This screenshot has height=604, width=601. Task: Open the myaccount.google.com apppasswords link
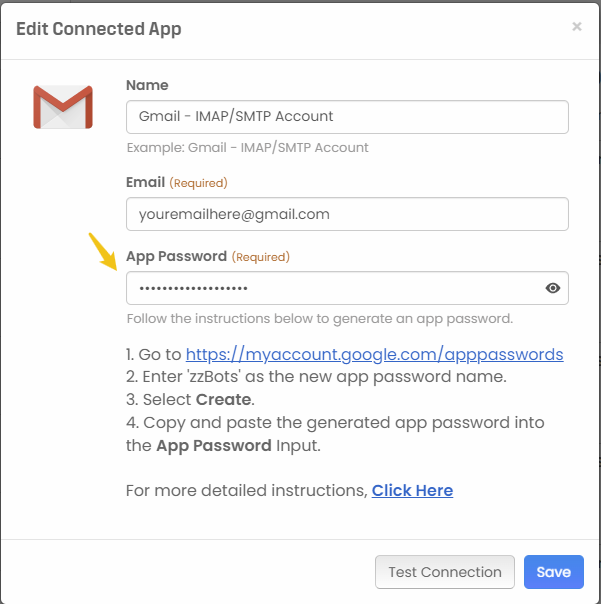(374, 354)
